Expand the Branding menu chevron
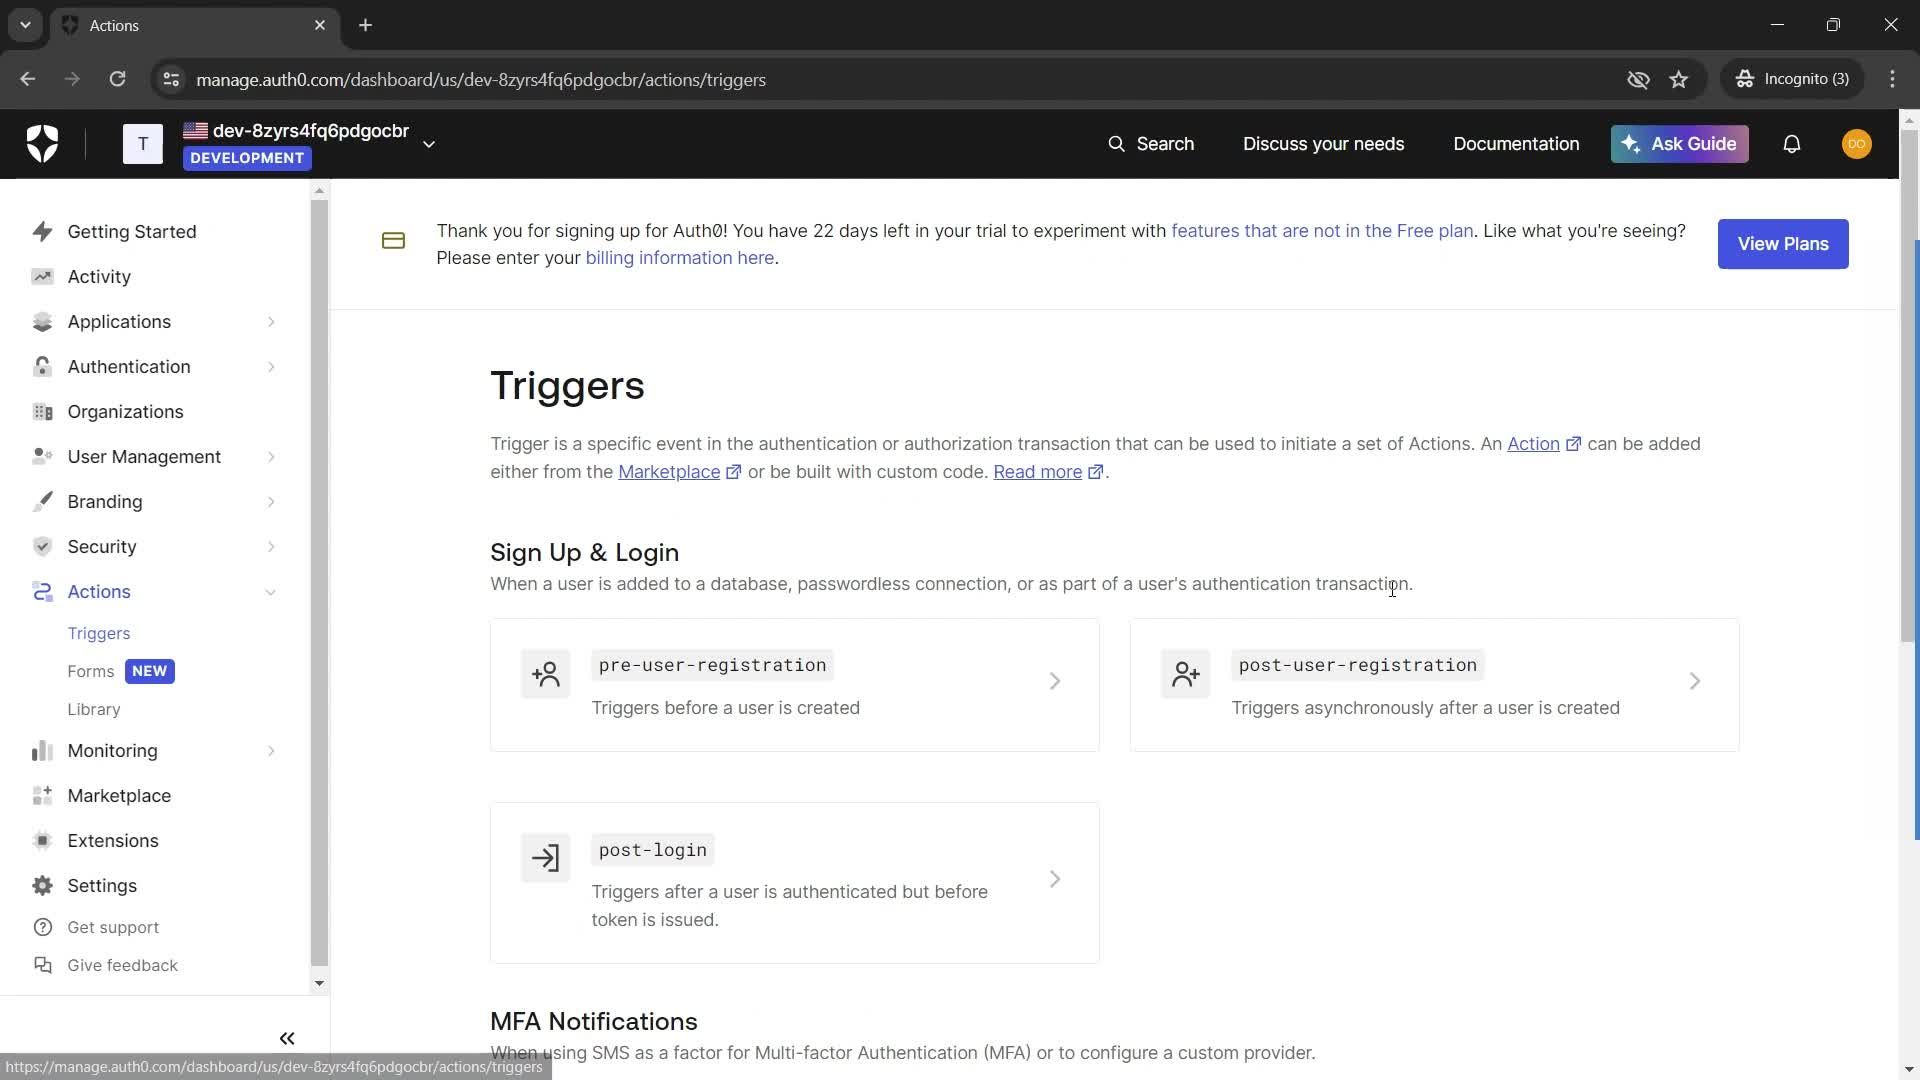Image resolution: width=1920 pixels, height=1080 pixels. point(271,502)
